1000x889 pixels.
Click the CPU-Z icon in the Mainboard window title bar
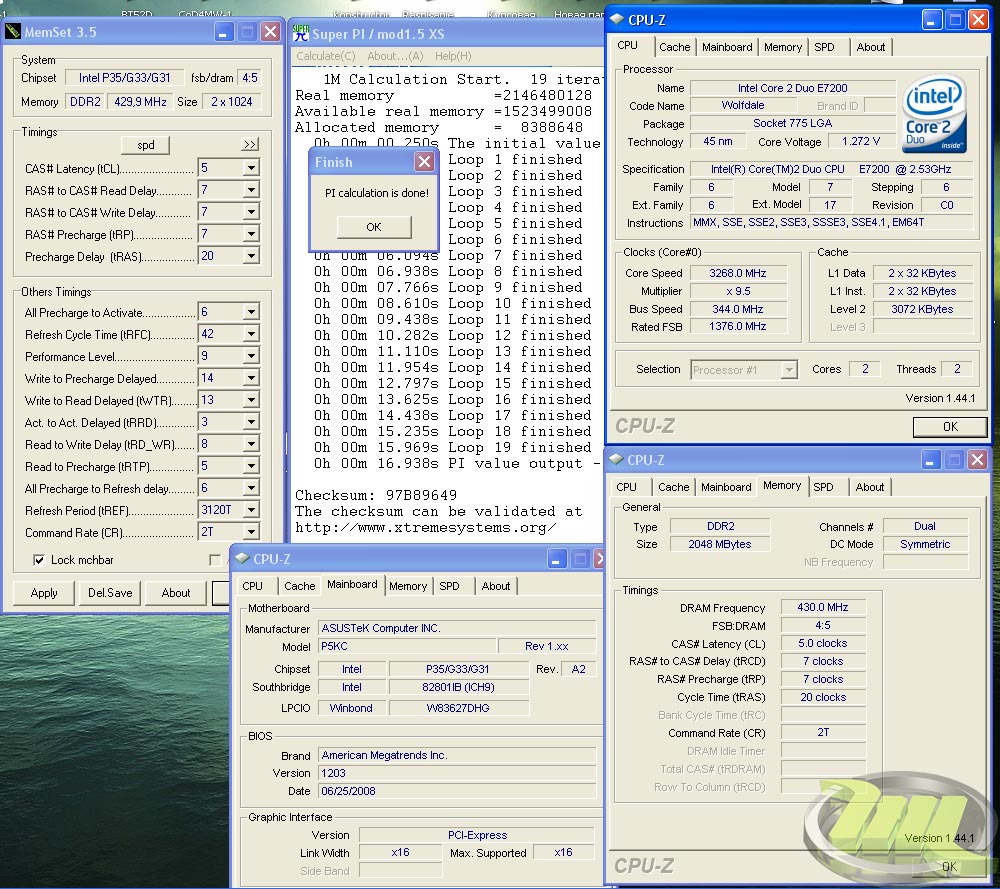coord(242,559)
